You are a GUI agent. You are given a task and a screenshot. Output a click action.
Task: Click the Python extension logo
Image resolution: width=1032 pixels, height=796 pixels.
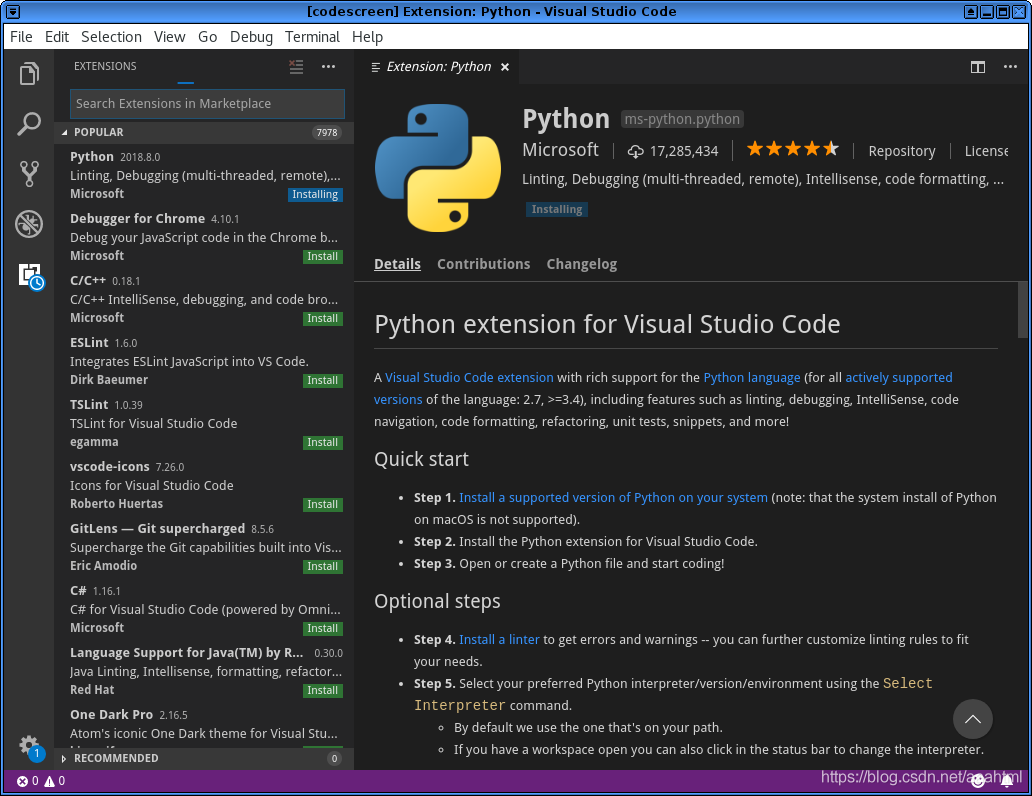[x=438, y=168]
